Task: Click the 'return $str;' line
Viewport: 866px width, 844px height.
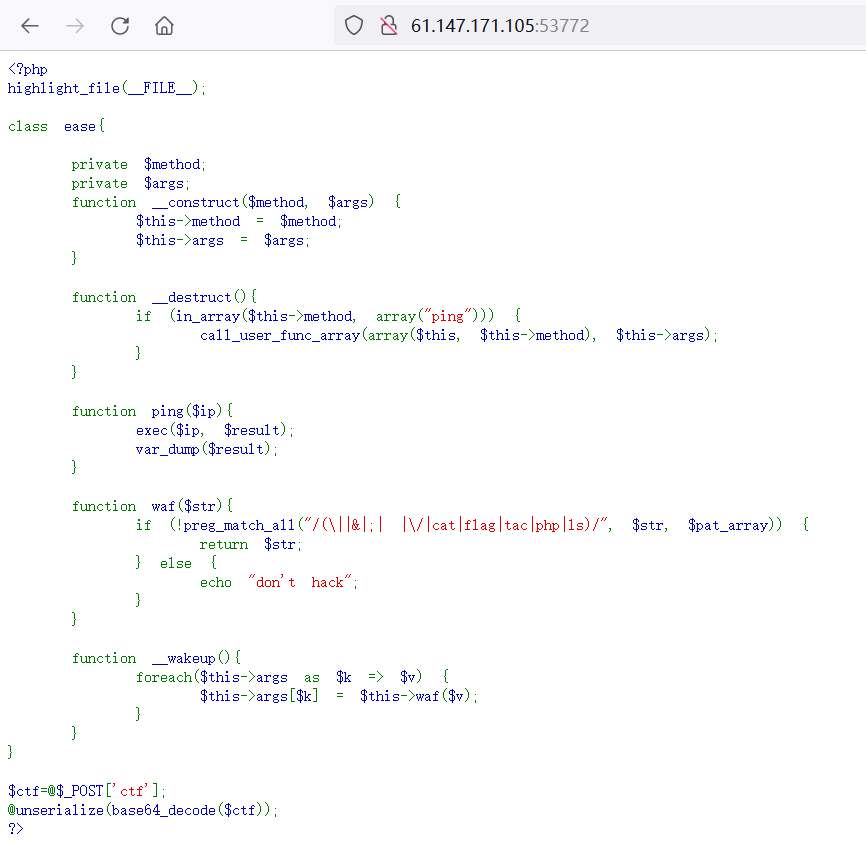Action: pos(251,545)
